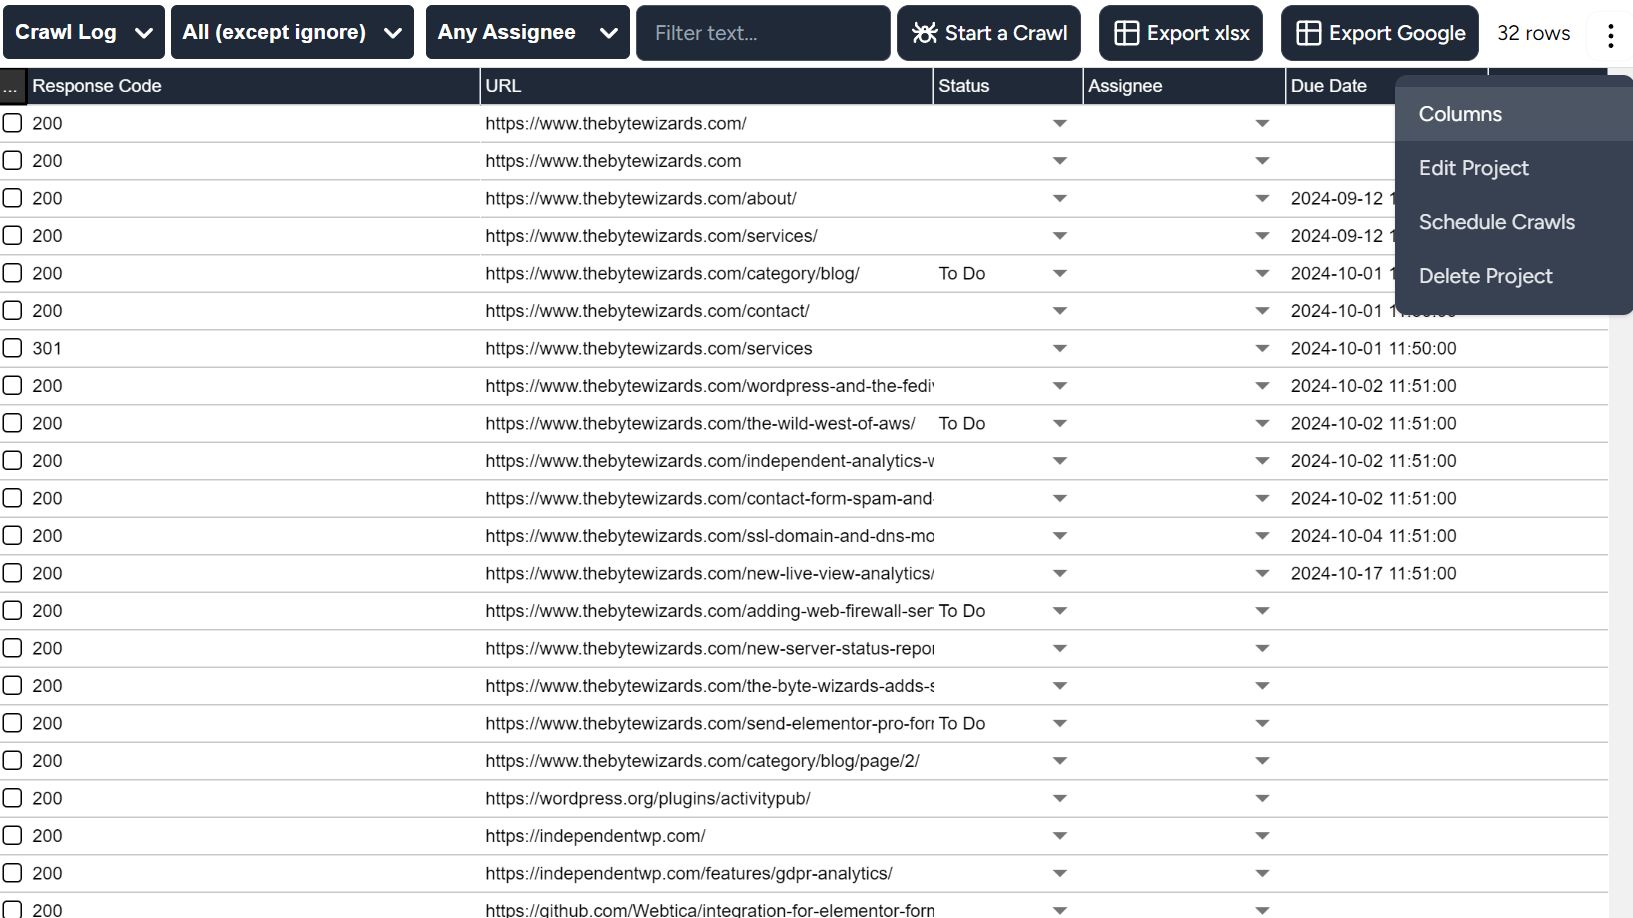Open assignee arrow for the about/ row

pos(1261,199)
